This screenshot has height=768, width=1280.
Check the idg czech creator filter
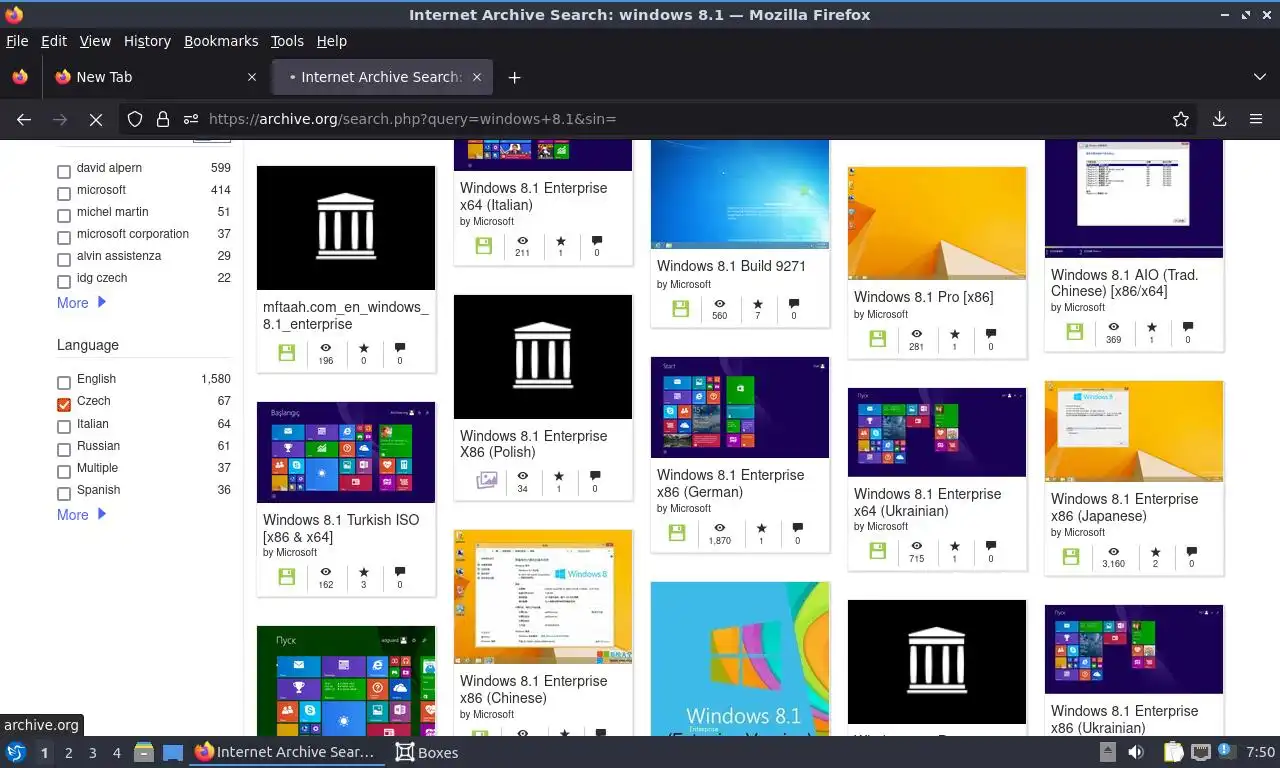[x=64, y=281]
